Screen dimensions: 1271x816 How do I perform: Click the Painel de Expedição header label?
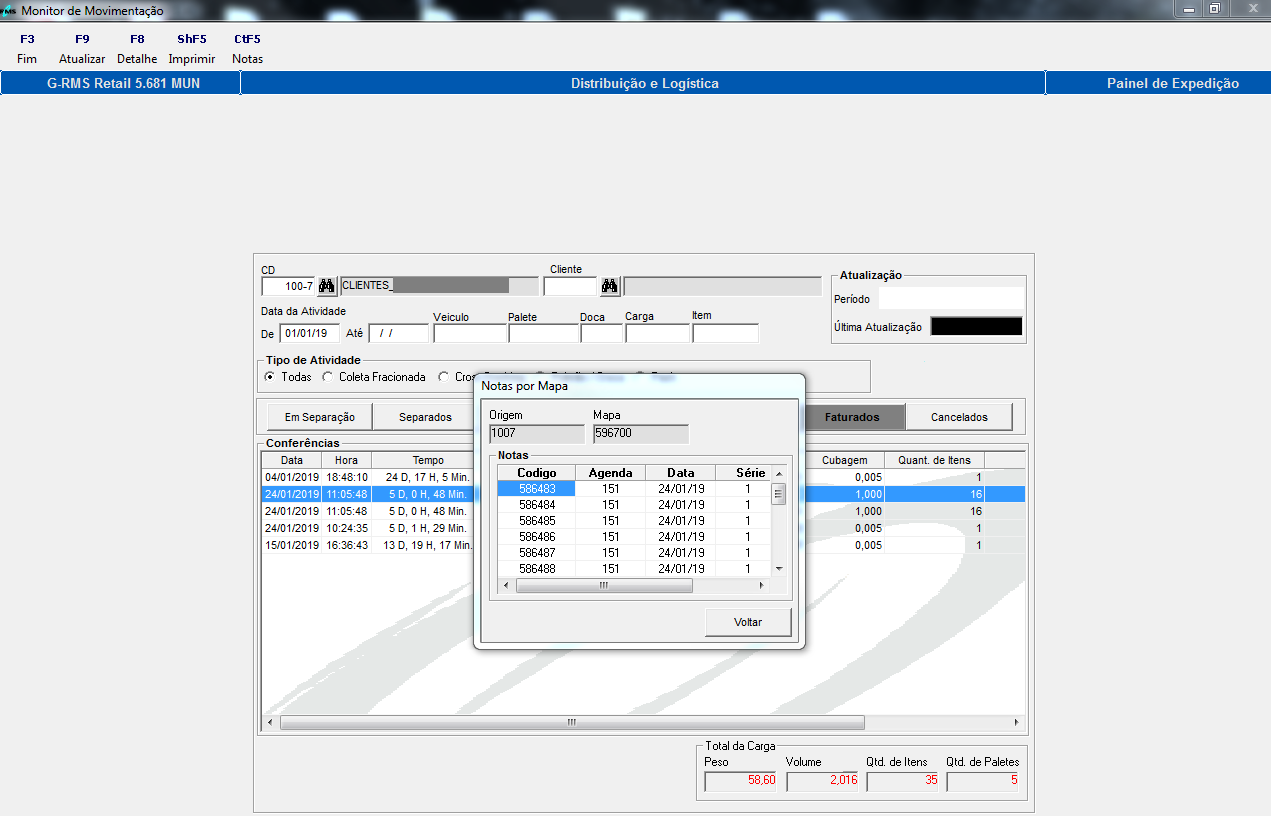pos(1172,83)
